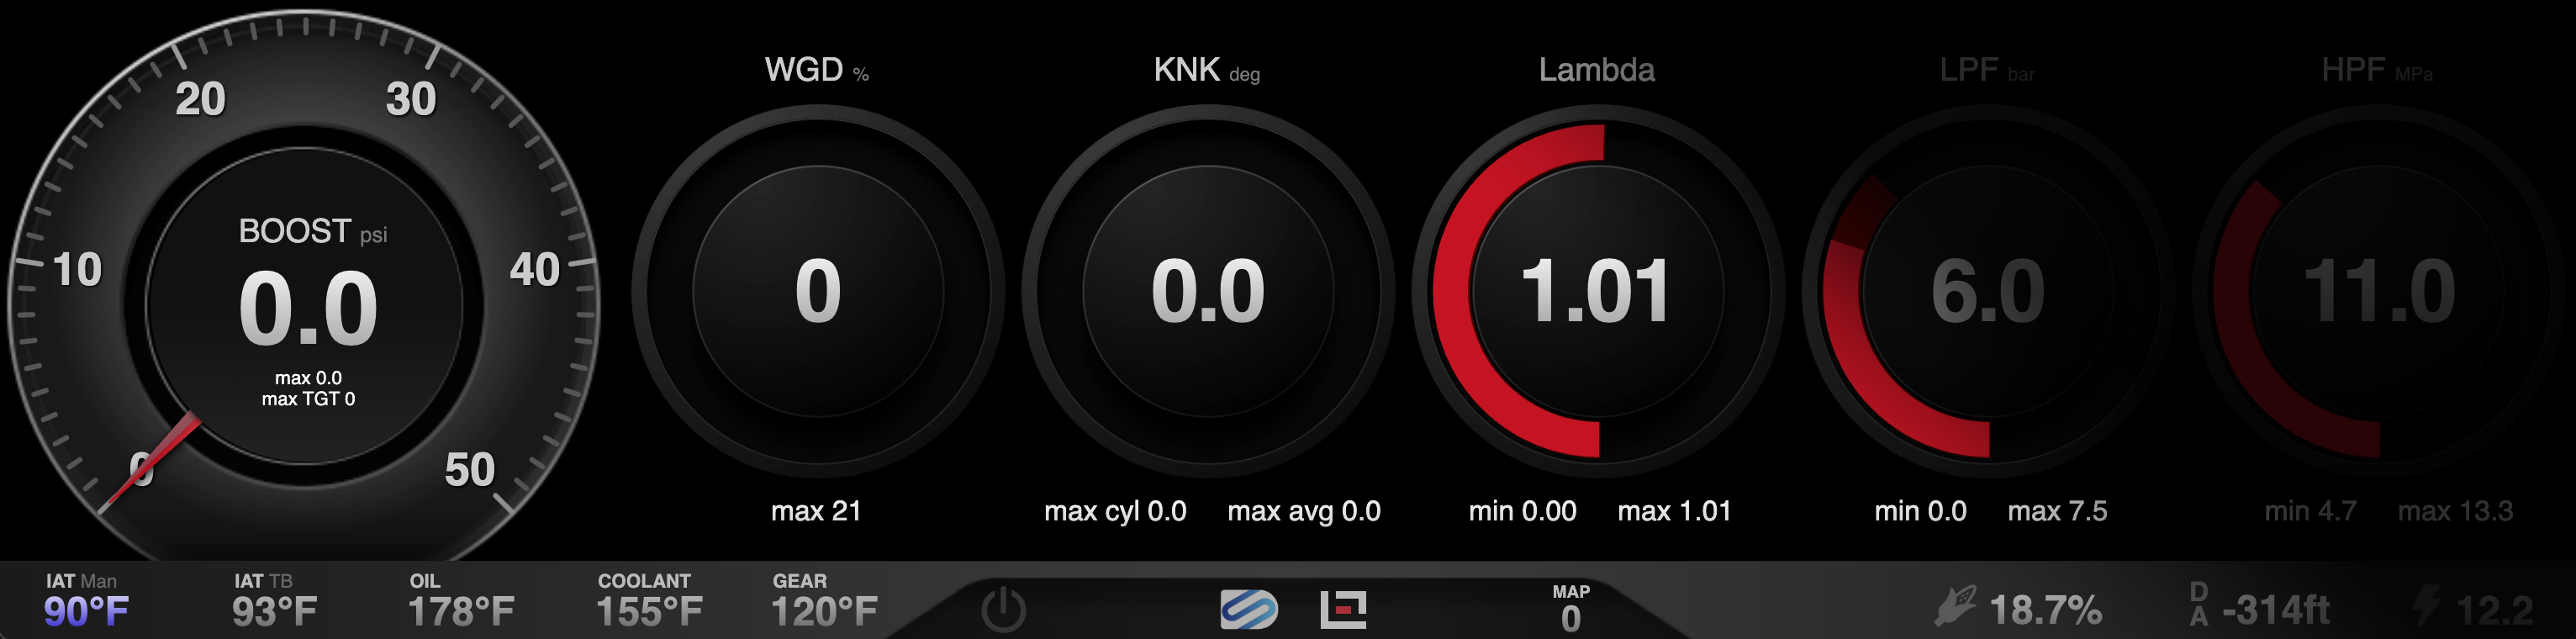Click the WGD max 21 label
Viewport: 2576px width, 639px height.
(x=816, y=511)
